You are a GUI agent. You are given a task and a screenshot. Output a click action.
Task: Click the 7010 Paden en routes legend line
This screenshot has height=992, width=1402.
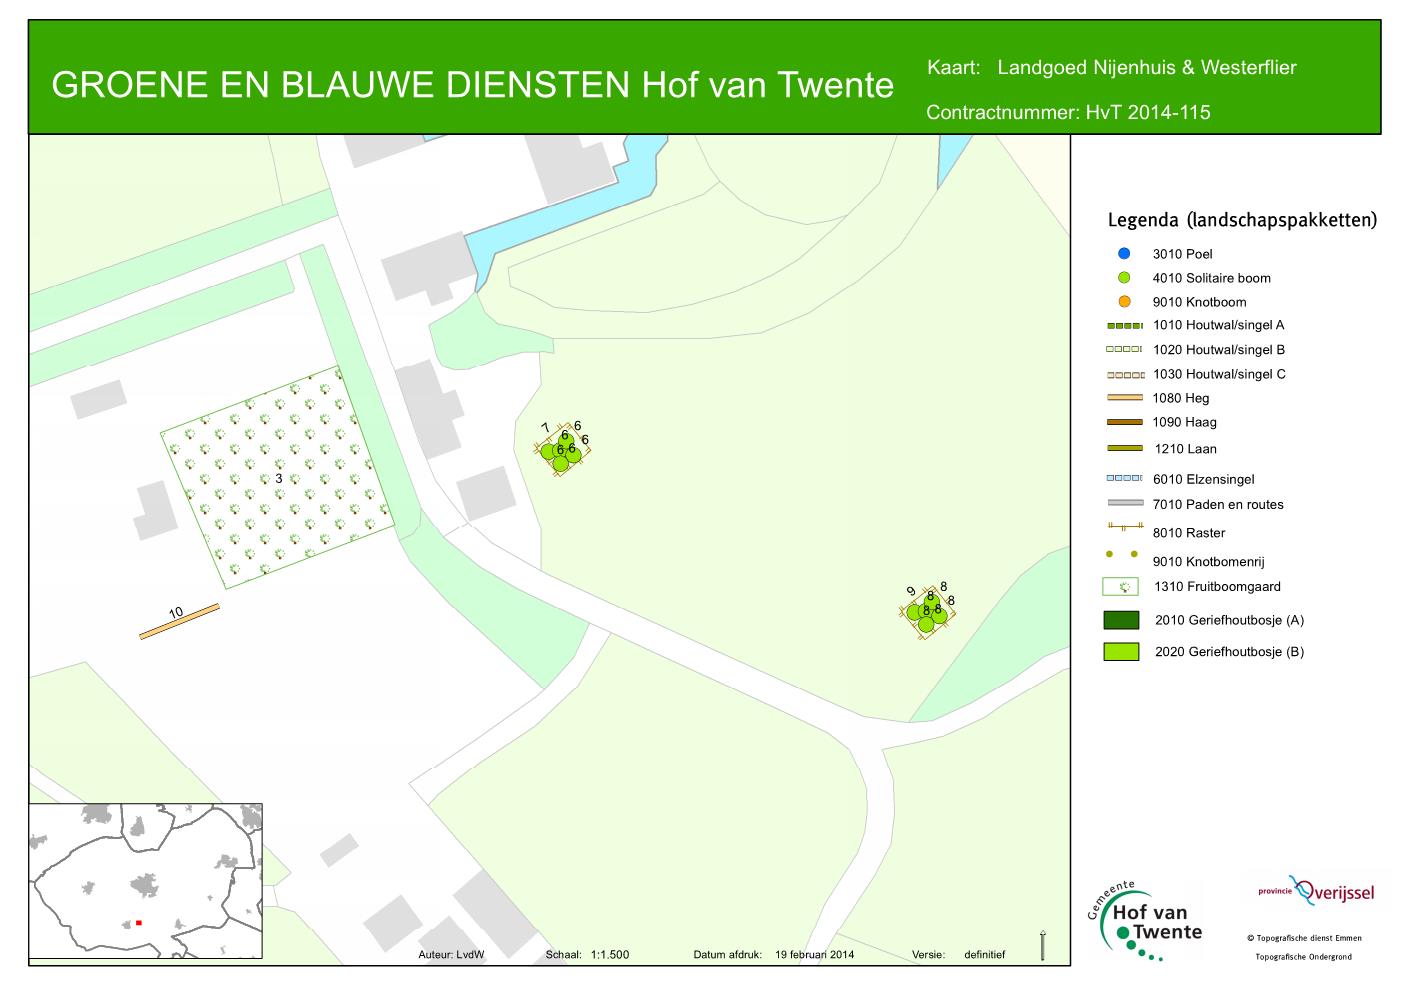pos(1124,503)
